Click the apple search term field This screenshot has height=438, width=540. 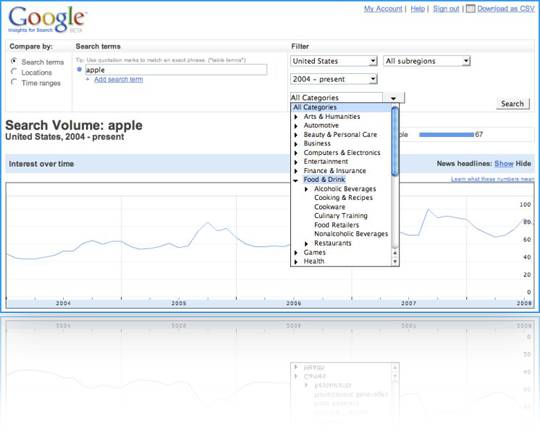(176, 70)
